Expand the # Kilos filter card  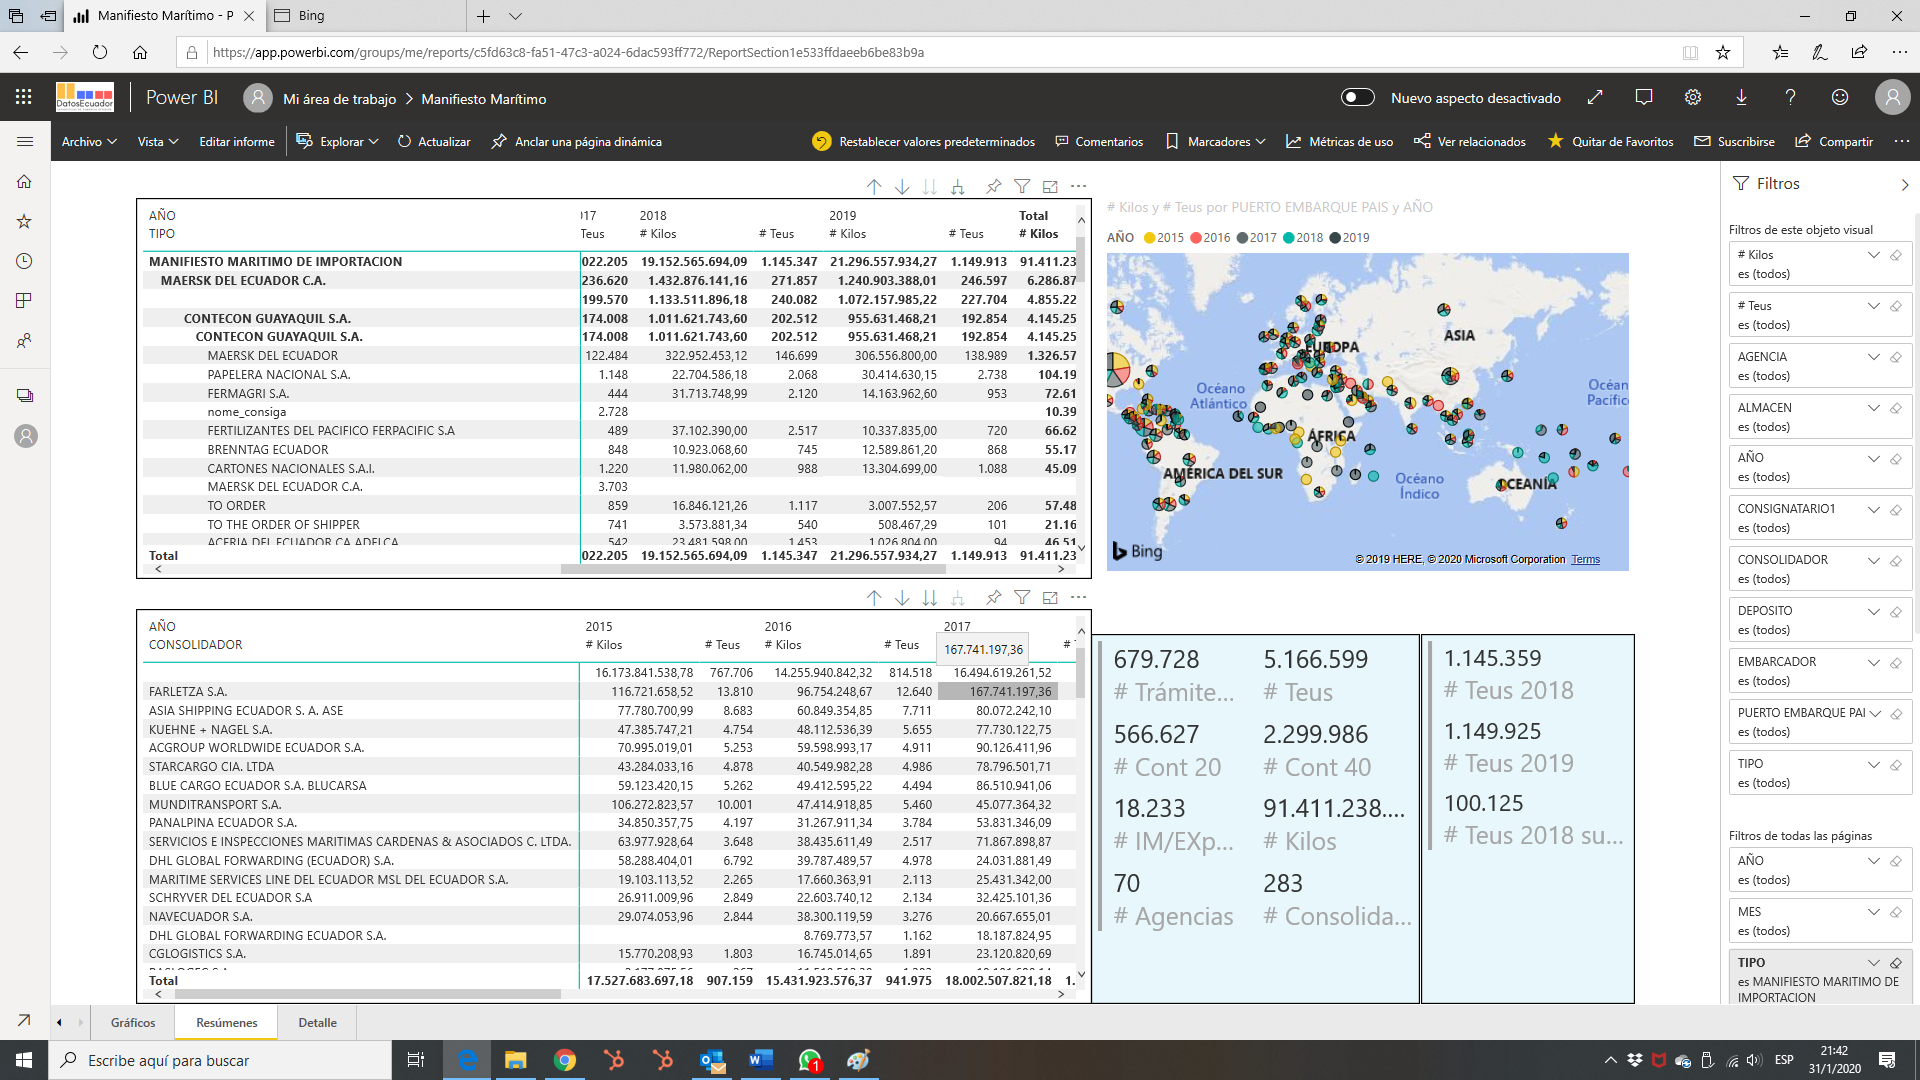[1873, 255]
